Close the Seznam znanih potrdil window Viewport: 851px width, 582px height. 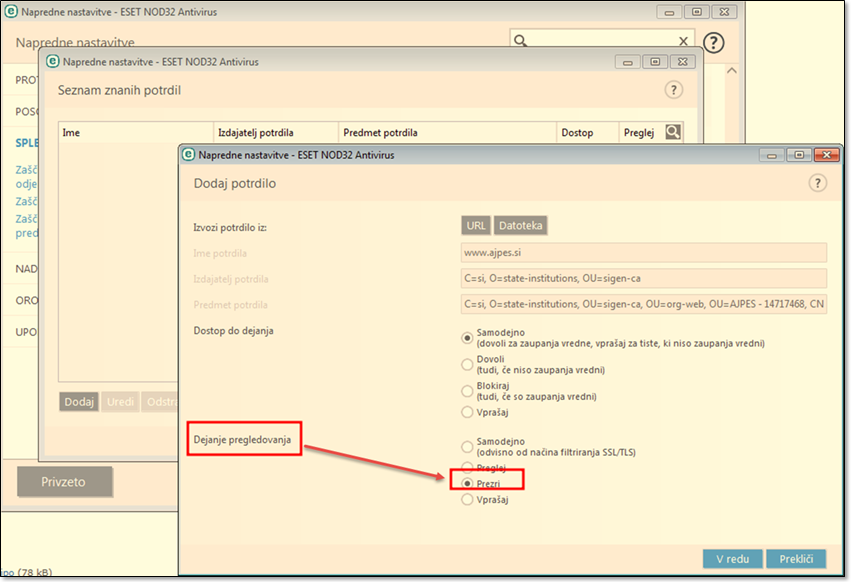click(x=683, y=62)
